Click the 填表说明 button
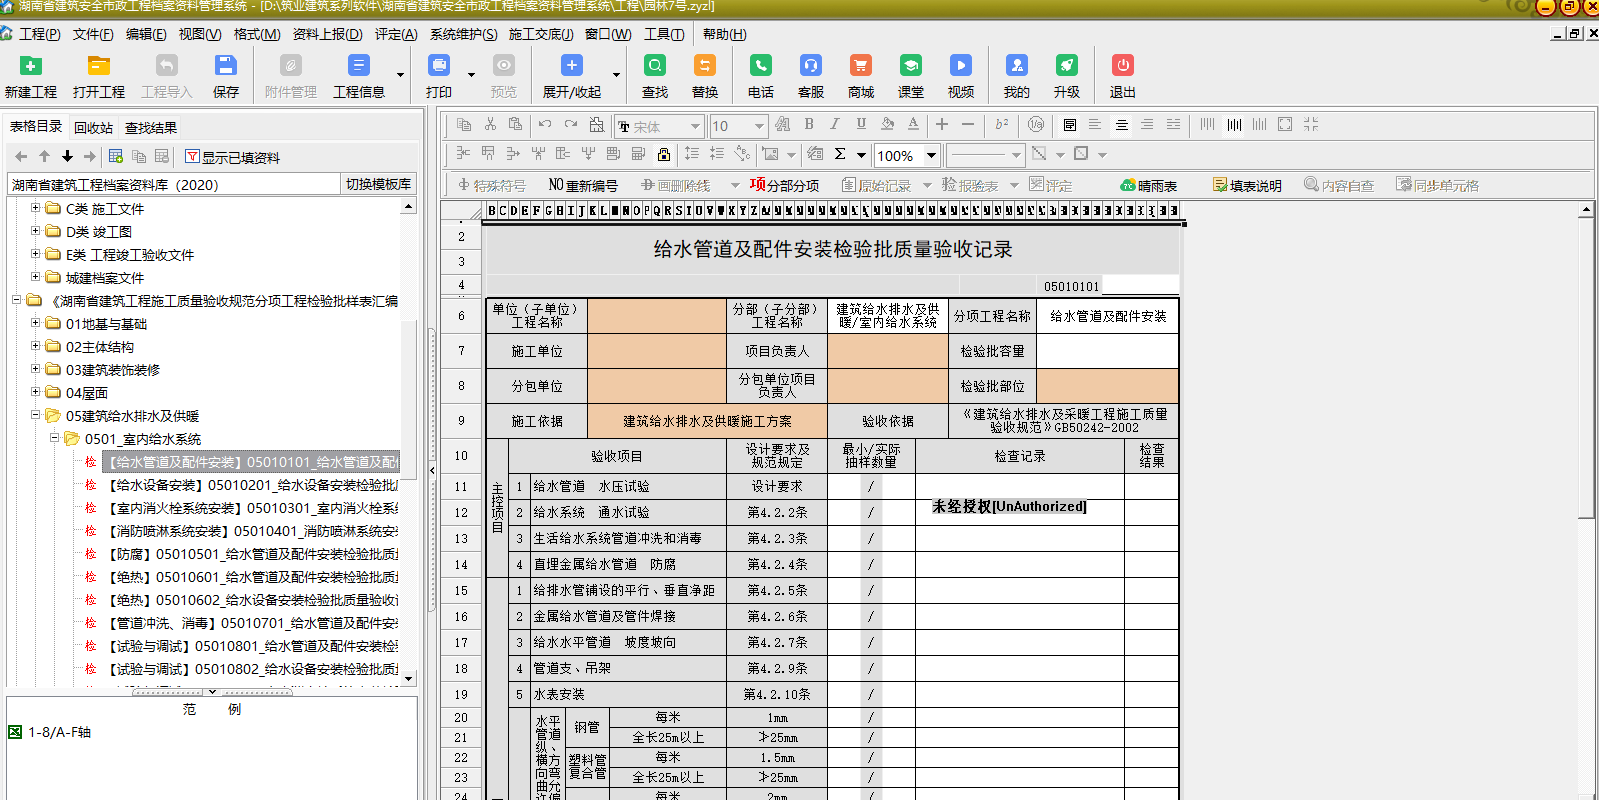The width and height of the screenshot is (1599, 800). (x=1247, y=185)
